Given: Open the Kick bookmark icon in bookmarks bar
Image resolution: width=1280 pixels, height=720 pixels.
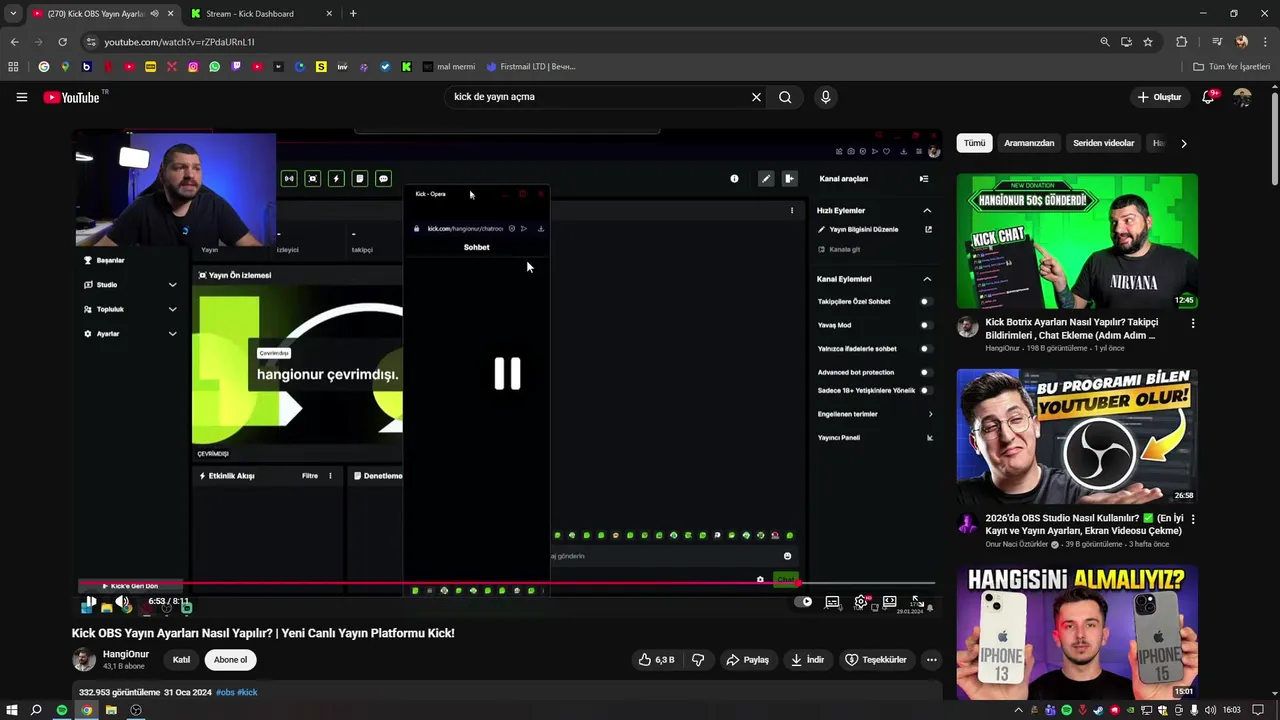Looking at the screenshot, I should [x=406, y=67].
